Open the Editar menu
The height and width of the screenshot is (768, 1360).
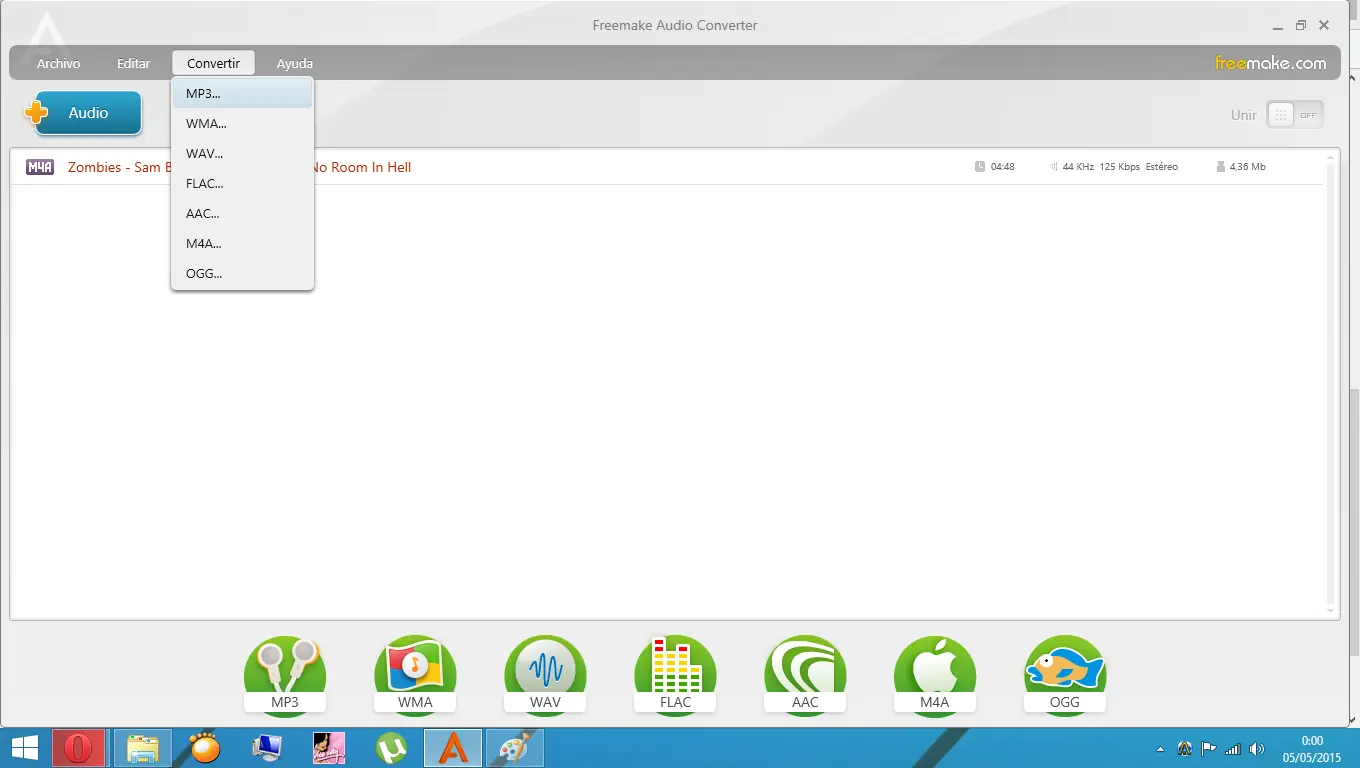tap(133, 63)
